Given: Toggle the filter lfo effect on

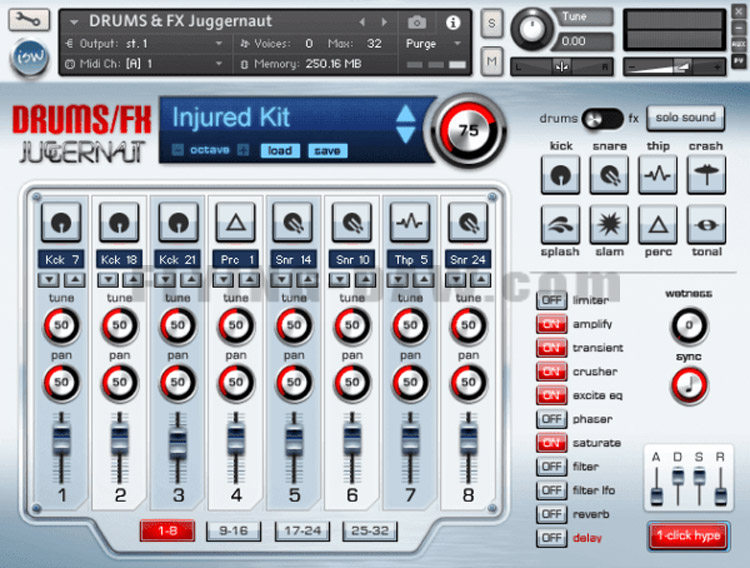Looking at the screenshot, I should [551, 490].
